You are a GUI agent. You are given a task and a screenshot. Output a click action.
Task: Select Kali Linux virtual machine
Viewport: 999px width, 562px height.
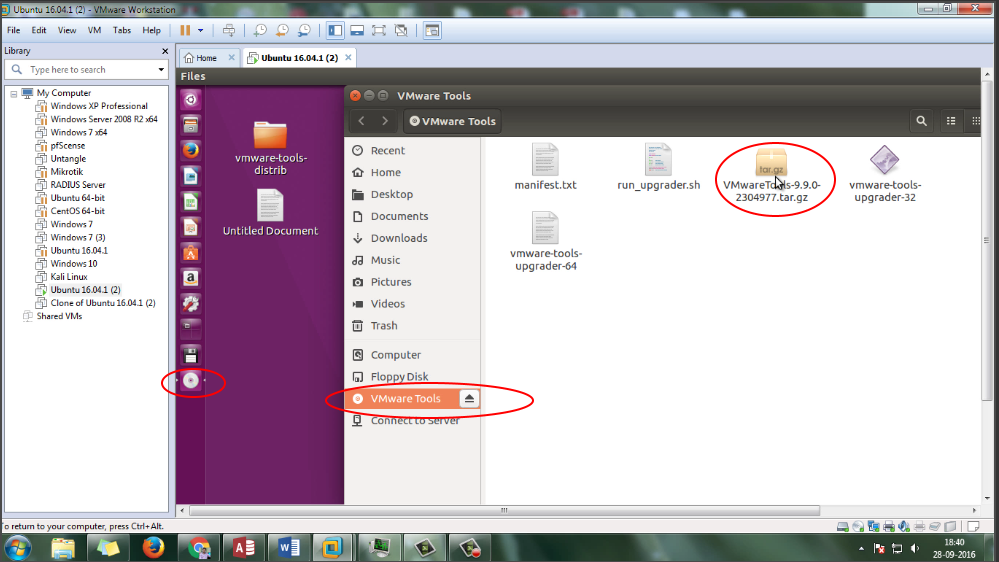[x=69, y=277]
